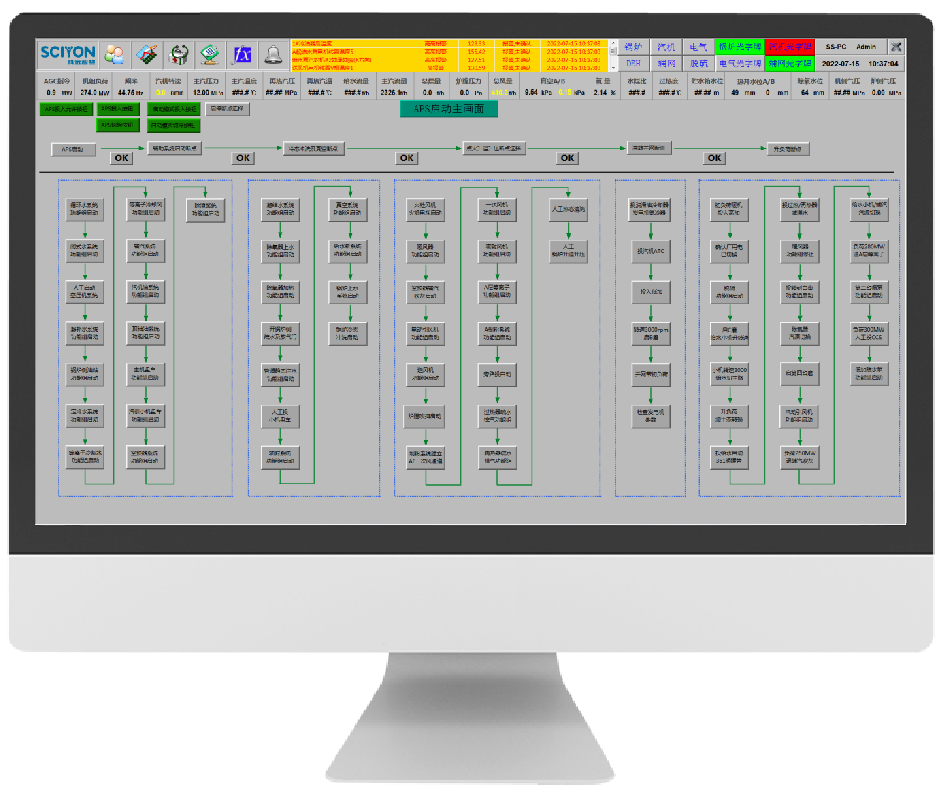Open the fx function icon
Image resolution: width=946 pixels, height=805 pixels.
click(x=241, y=54)
